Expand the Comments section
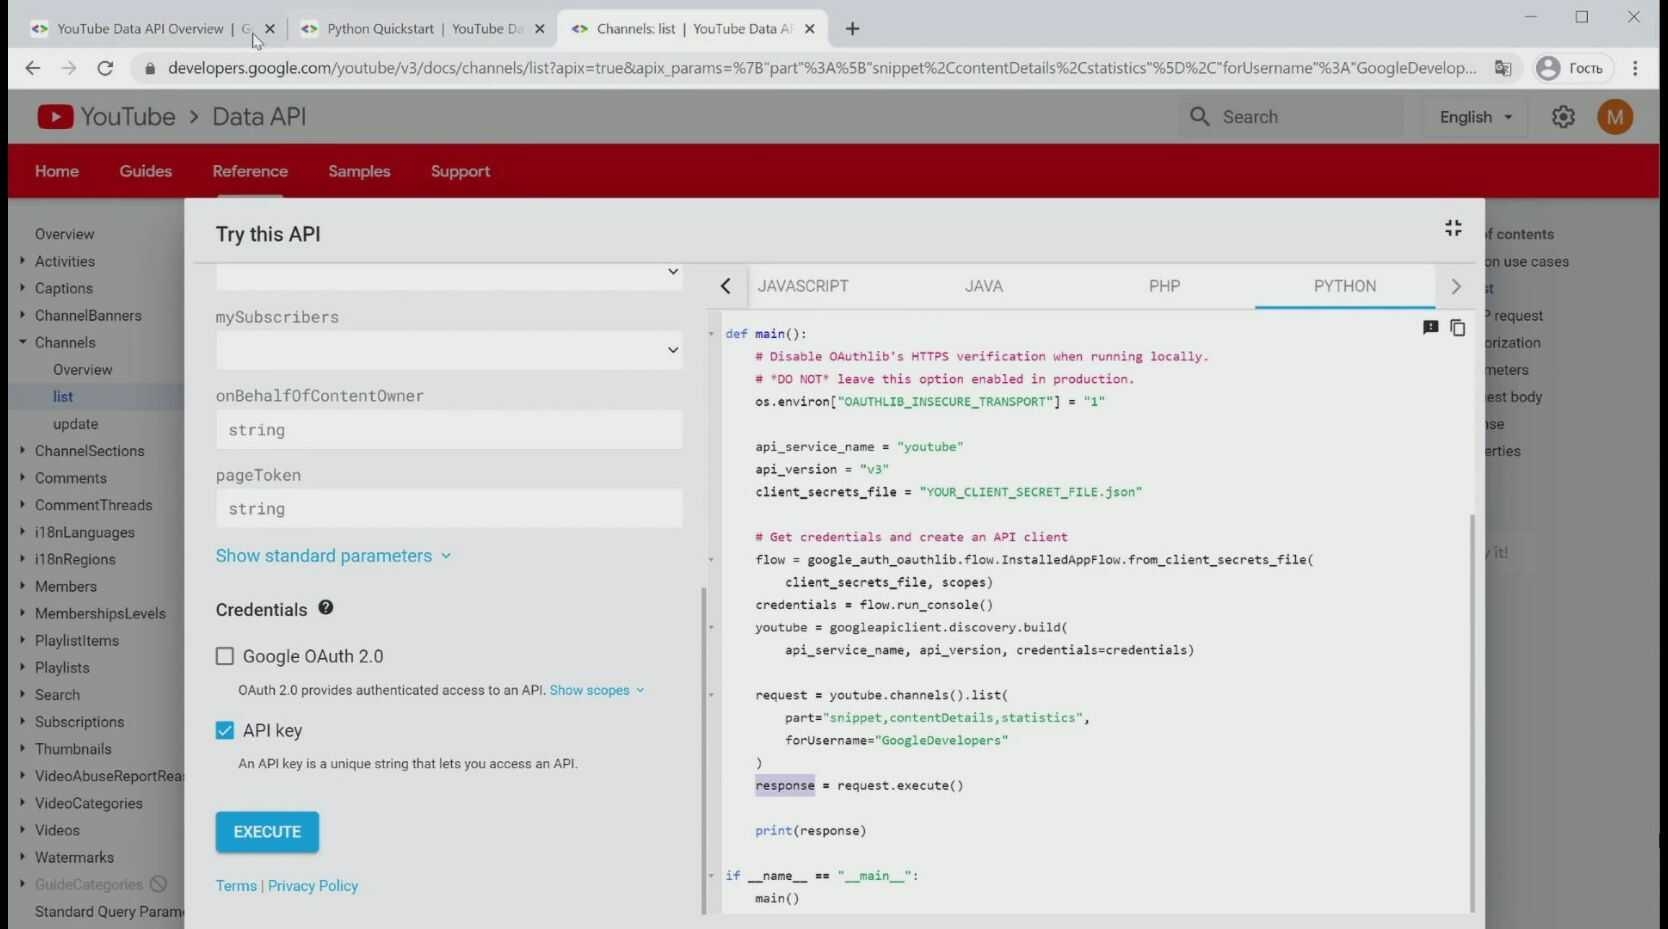The width and height of the screenshot is (1668, 929). coord(22,478)
